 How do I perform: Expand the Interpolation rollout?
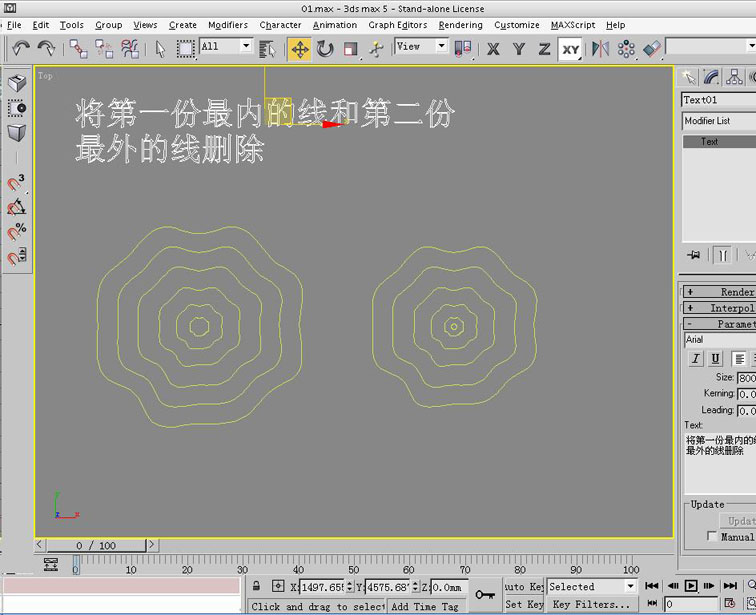pos(719,308)
